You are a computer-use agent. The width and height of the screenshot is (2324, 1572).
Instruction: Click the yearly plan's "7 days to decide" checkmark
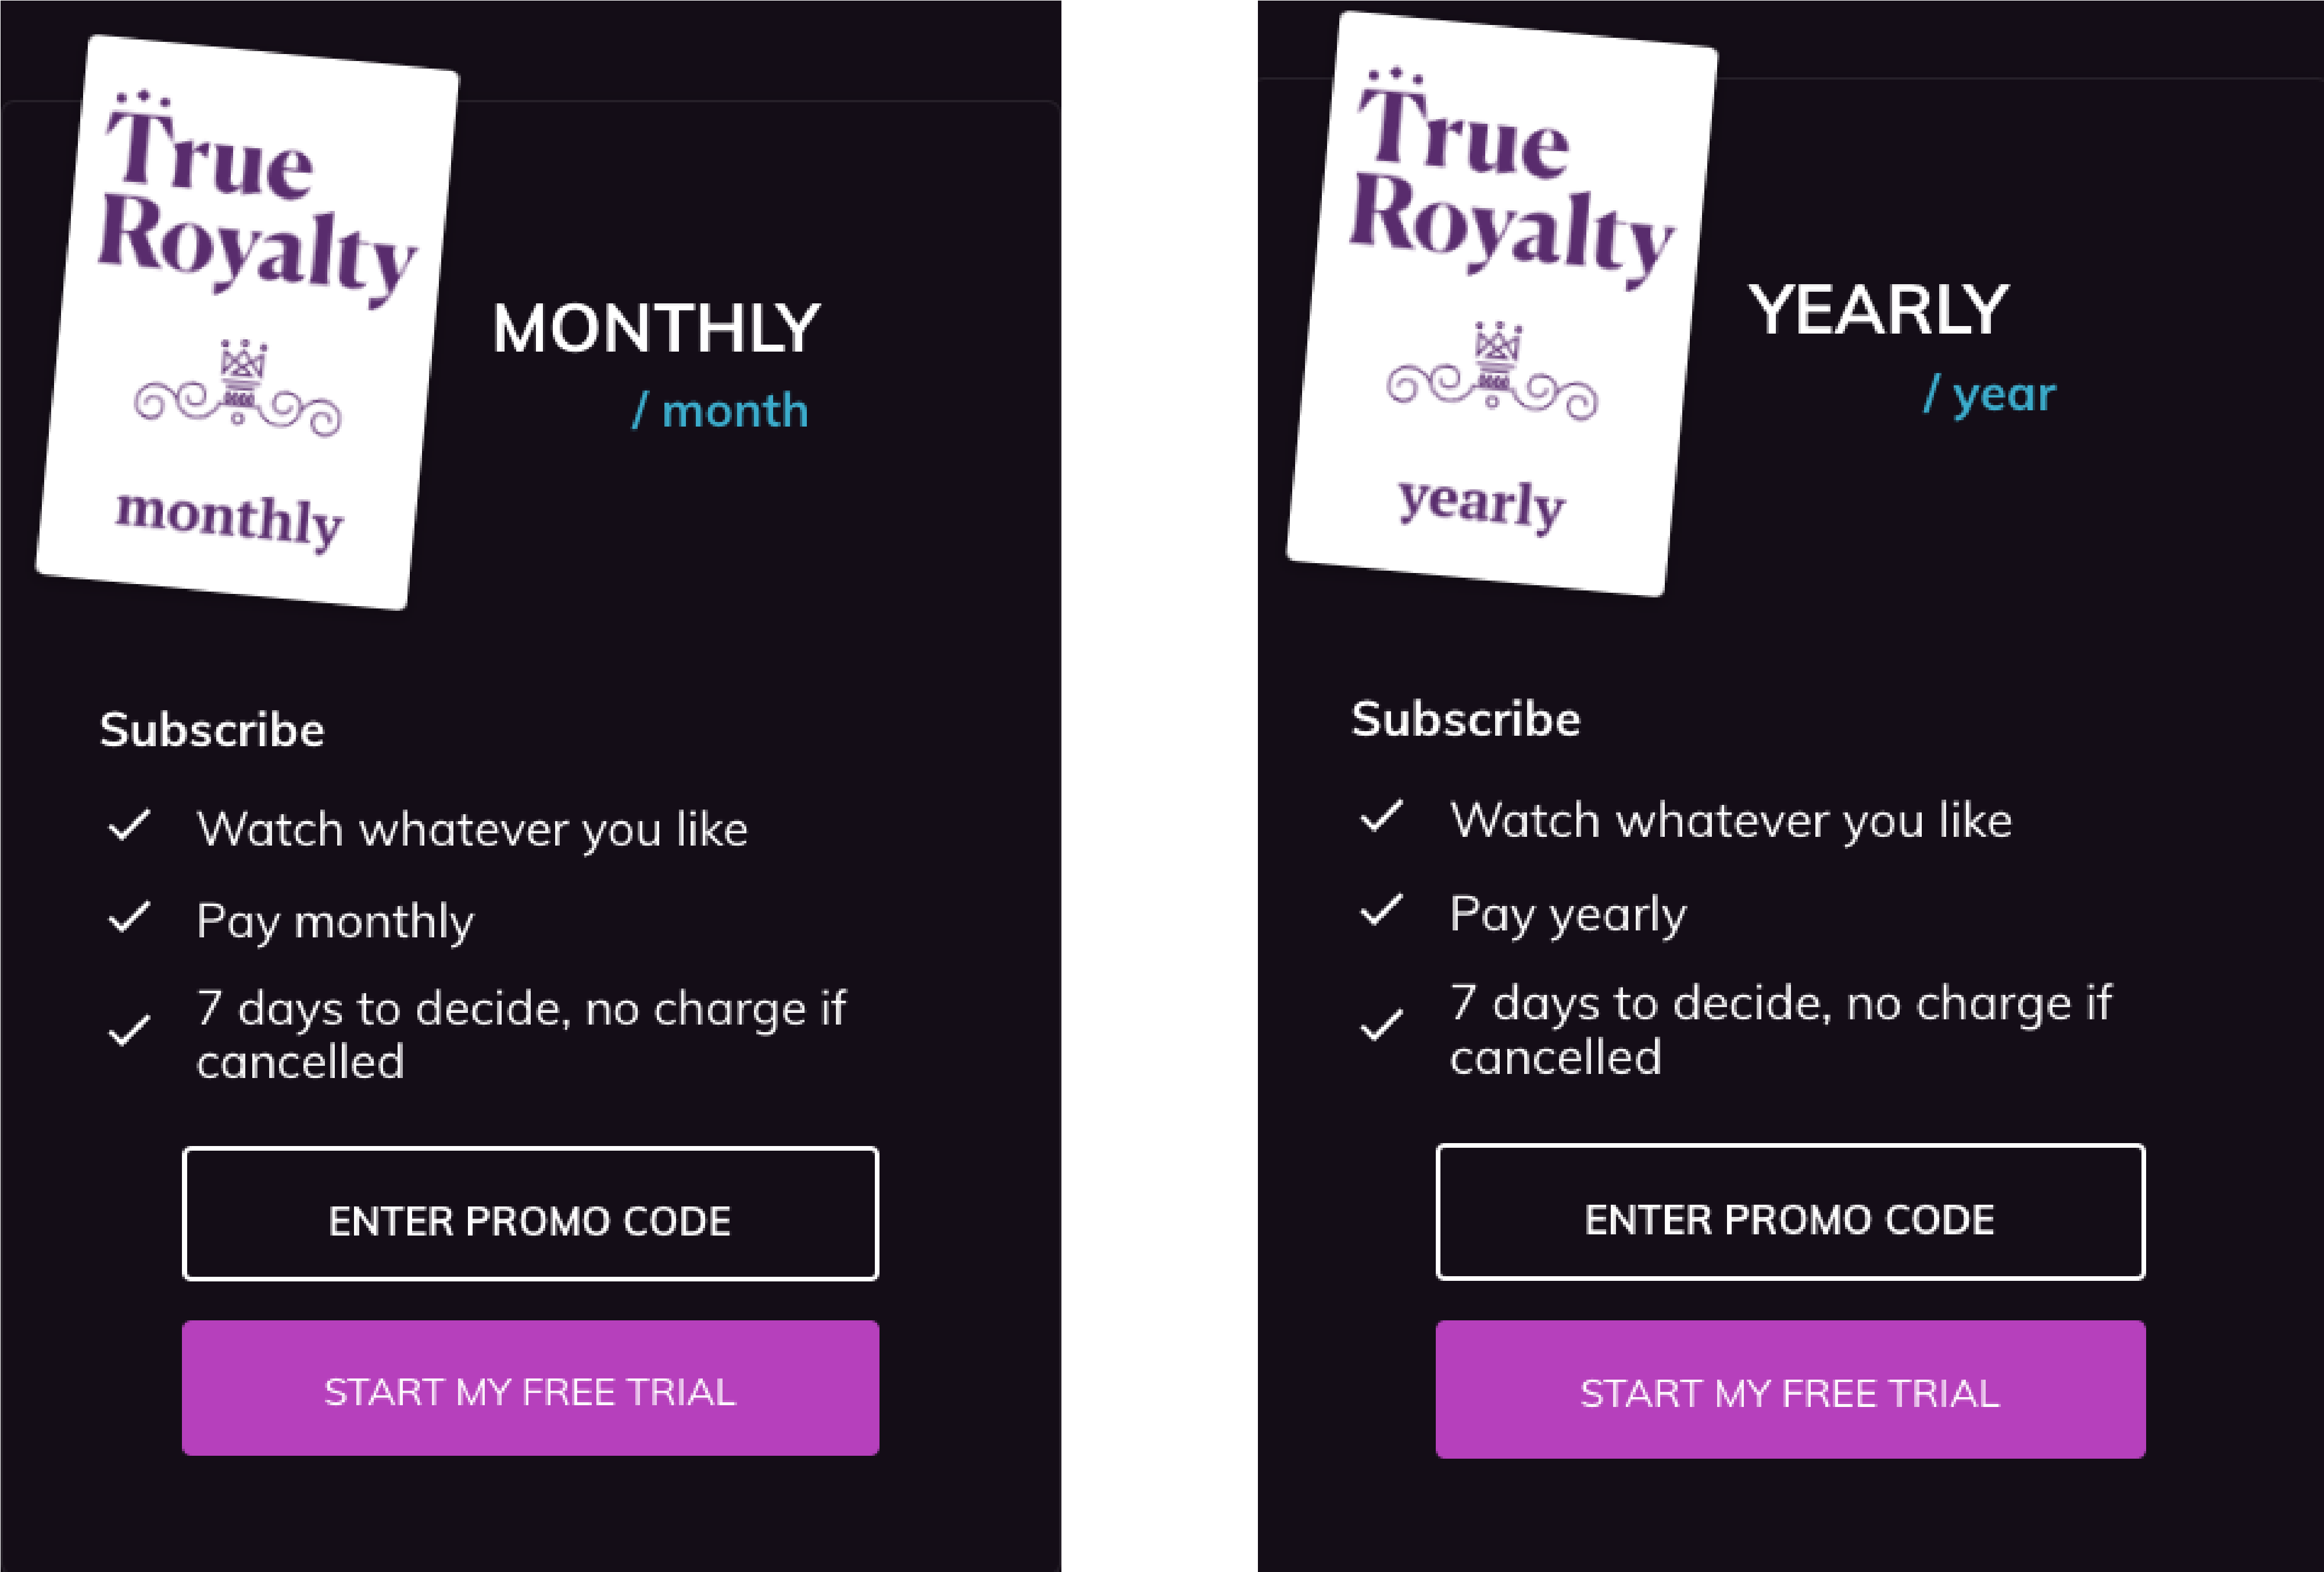(x=1382, y=1026)
